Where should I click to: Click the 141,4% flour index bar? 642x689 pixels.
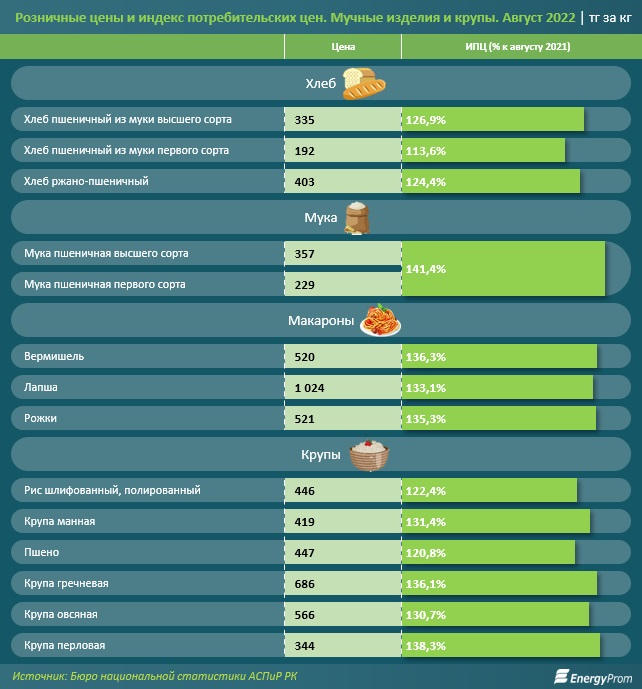click(503, 268)
